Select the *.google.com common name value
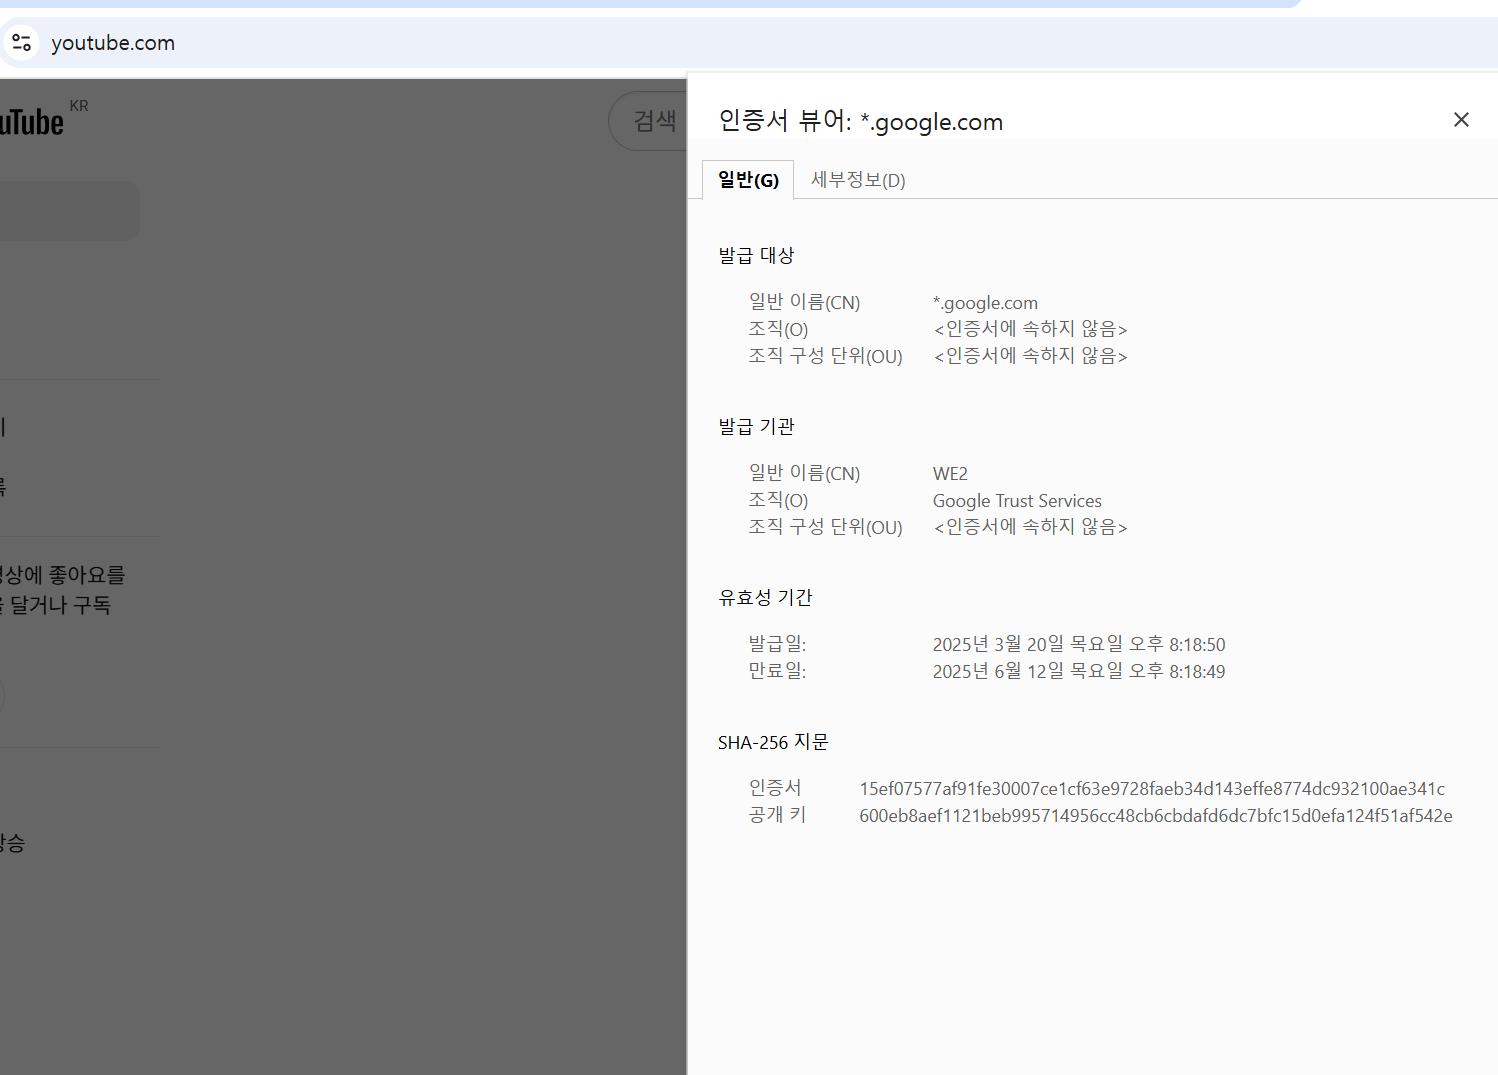This screenshot has width=1498, height=1075. pos(985,302)
